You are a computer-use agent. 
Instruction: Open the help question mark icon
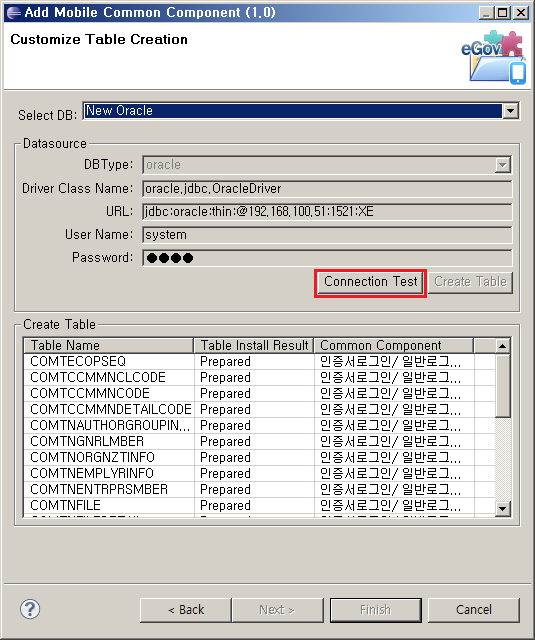[x=30, y=609]
